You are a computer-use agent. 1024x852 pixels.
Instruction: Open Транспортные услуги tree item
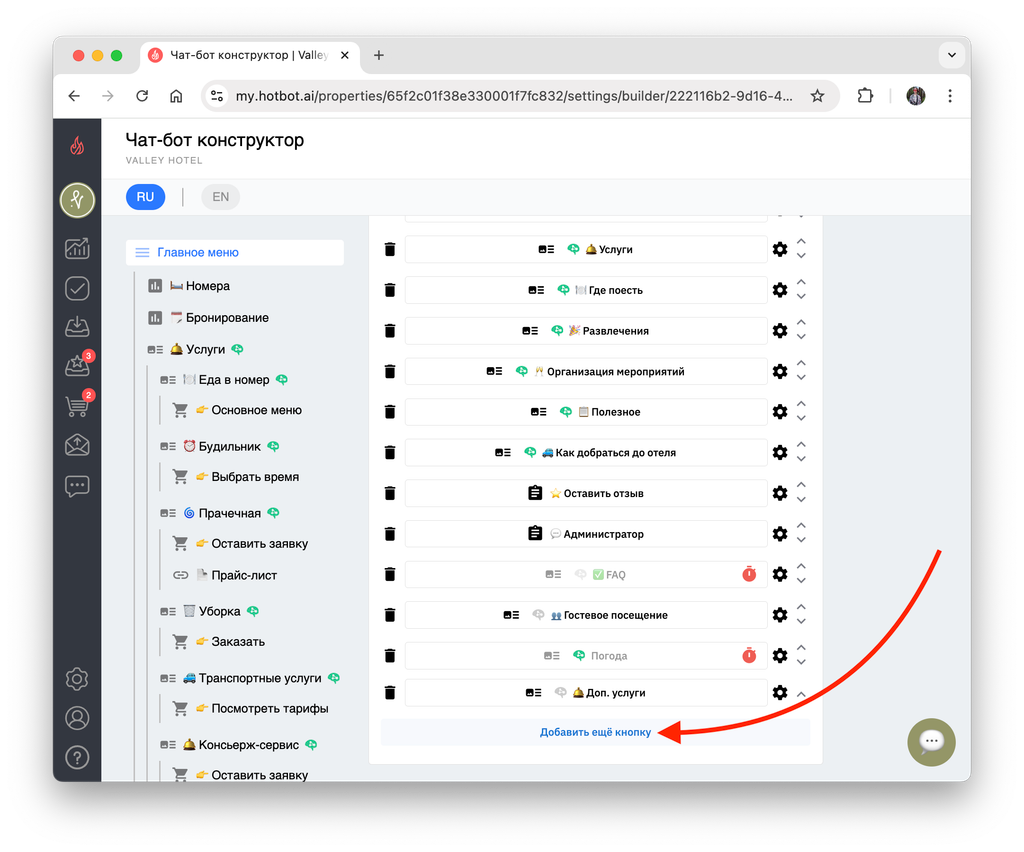(x=260, y=678)
